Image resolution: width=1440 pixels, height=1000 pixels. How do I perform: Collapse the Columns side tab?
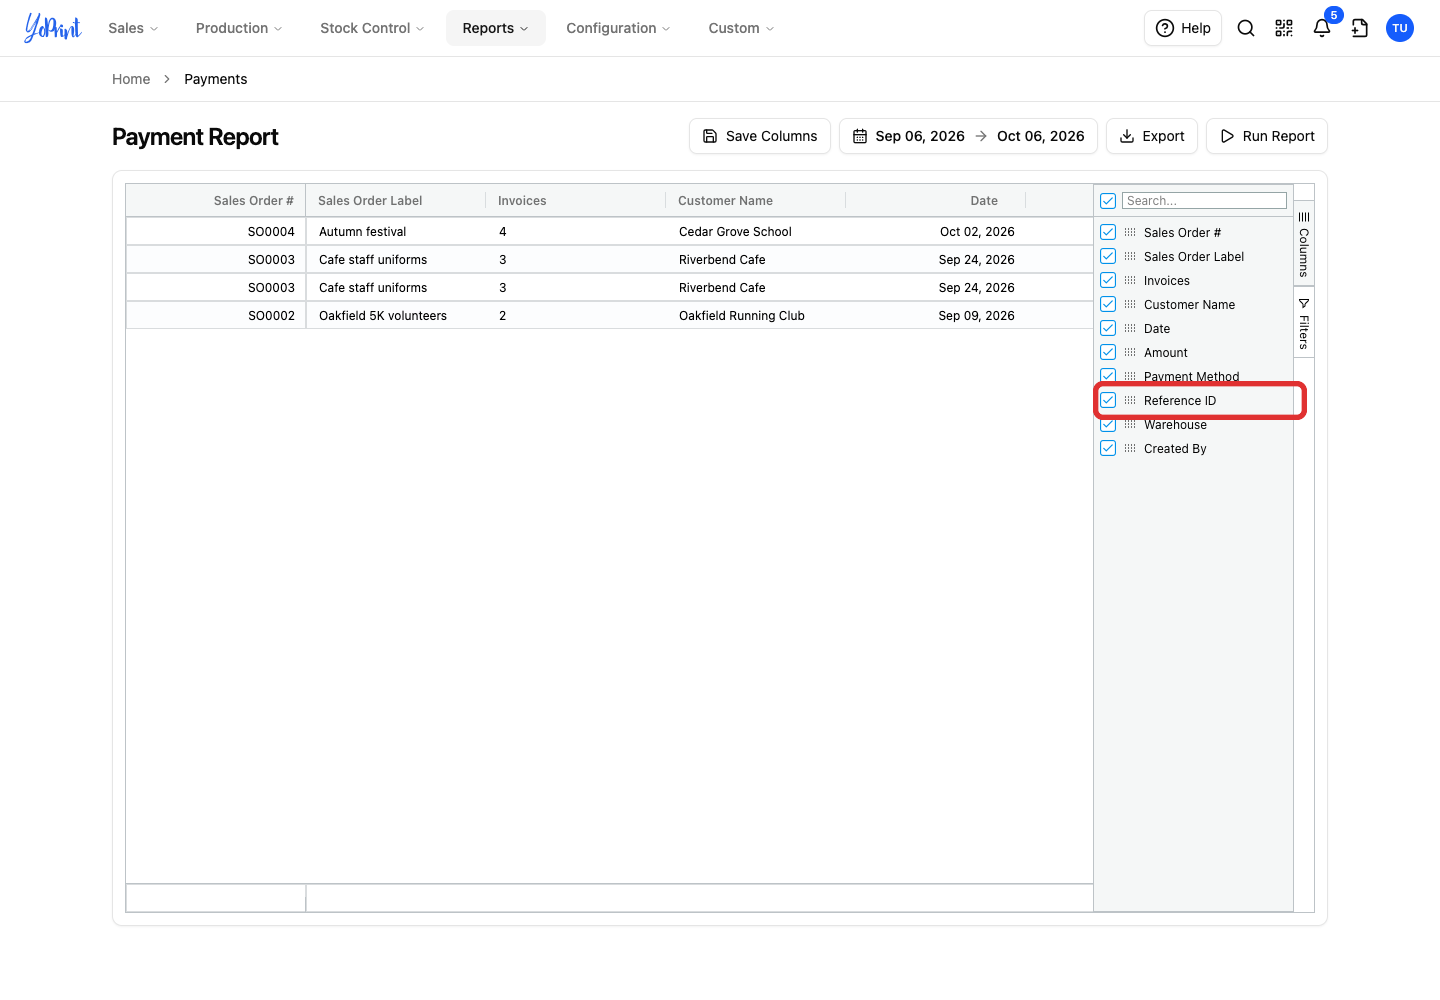(1304, 244)
